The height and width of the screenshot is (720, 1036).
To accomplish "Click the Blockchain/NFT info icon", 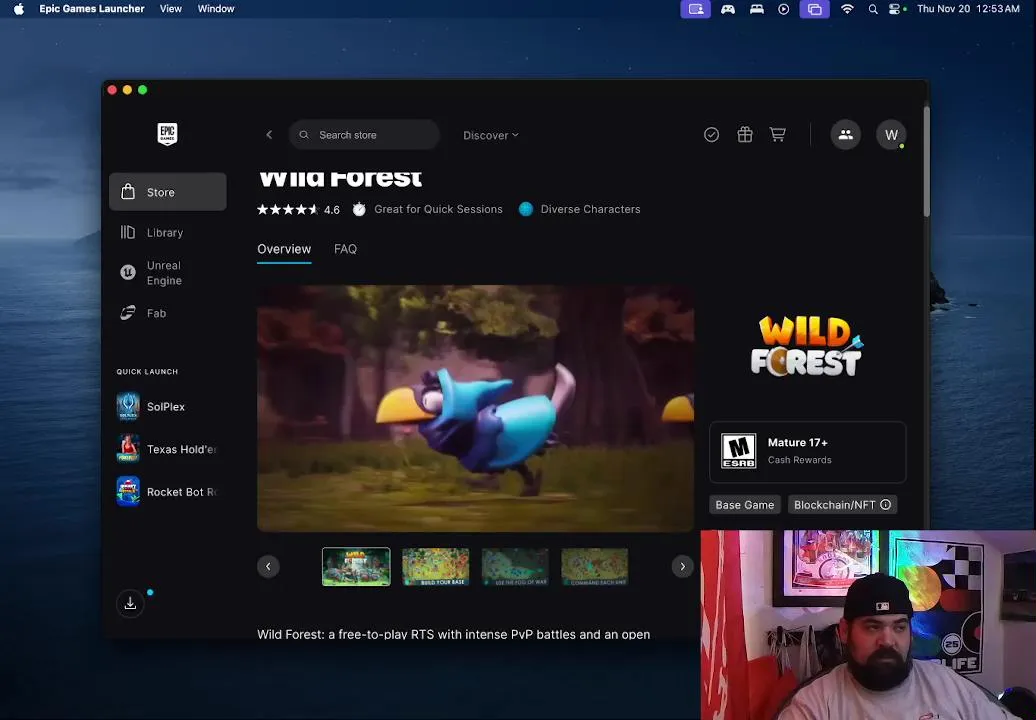I will 886,505.
